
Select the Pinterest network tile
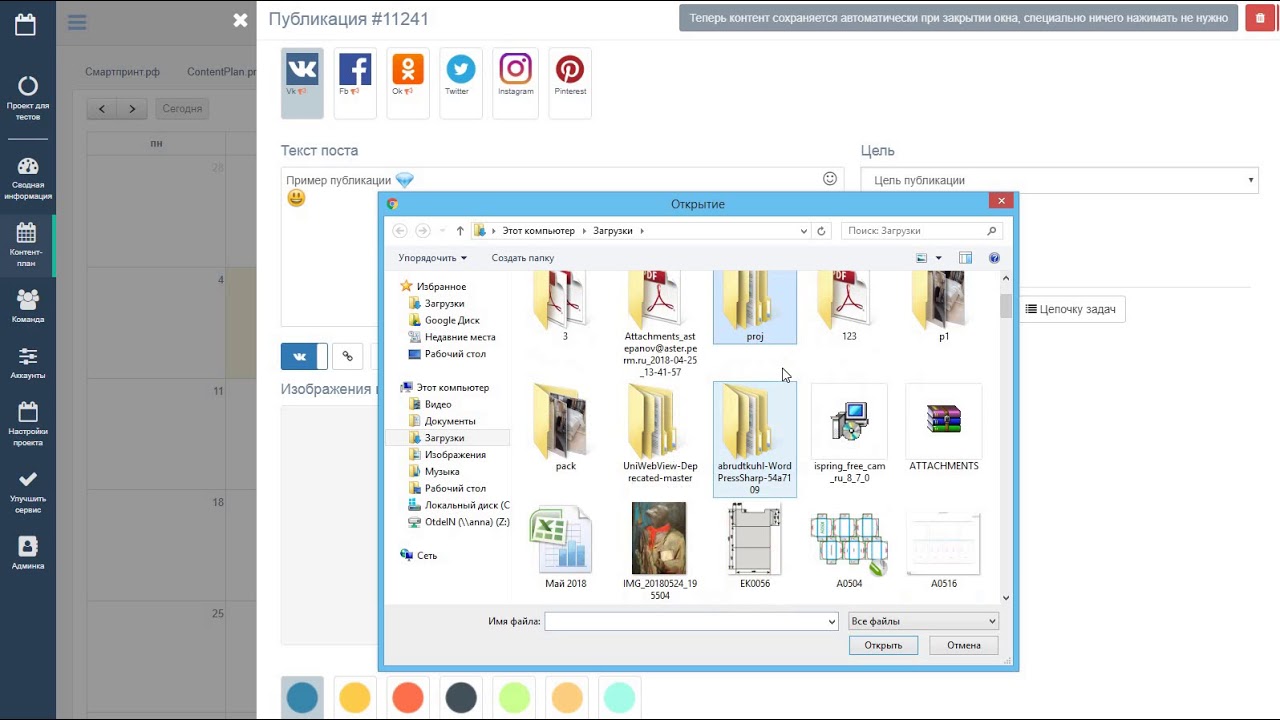coord(570,83)
